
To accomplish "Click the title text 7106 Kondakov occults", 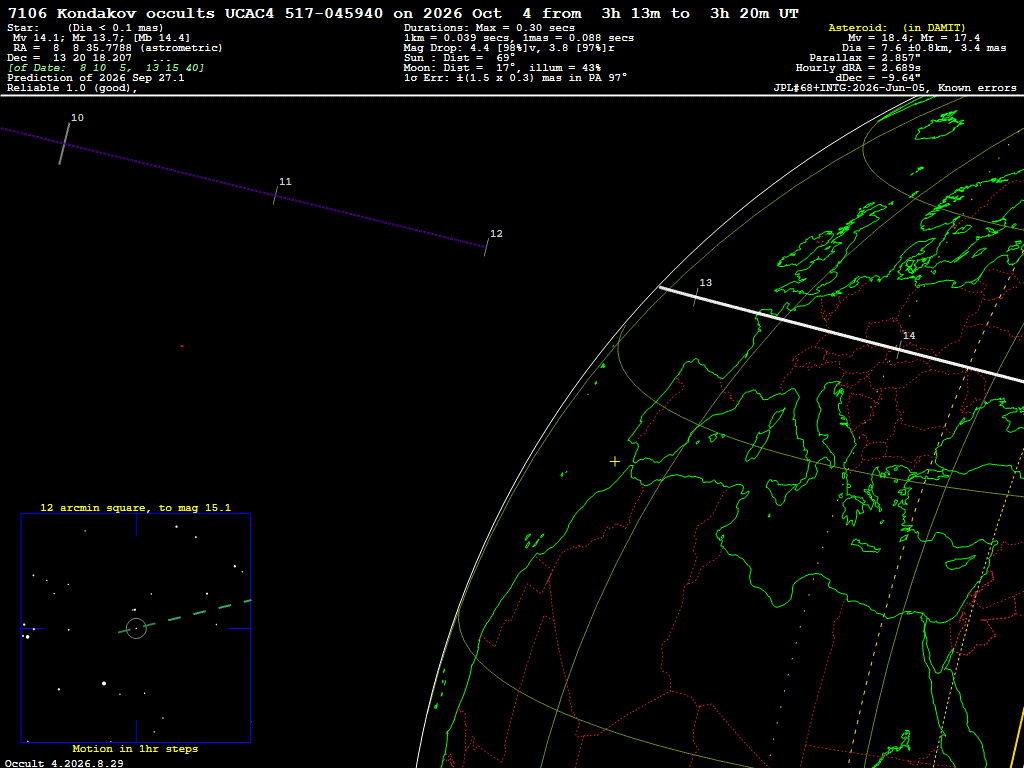I will [x=111, y=13].
